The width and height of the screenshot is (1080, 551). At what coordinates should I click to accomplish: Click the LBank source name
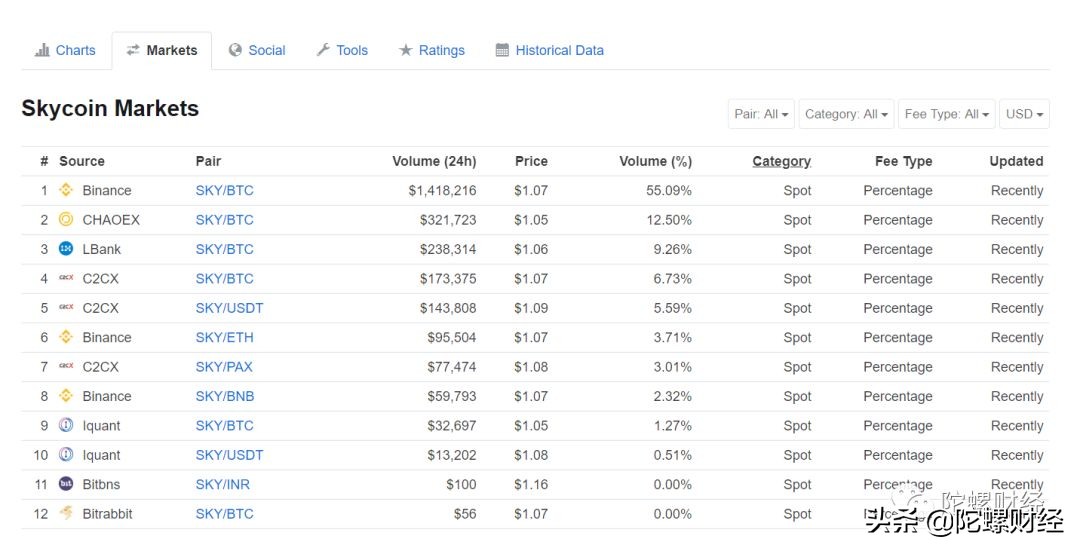[102, 249]
